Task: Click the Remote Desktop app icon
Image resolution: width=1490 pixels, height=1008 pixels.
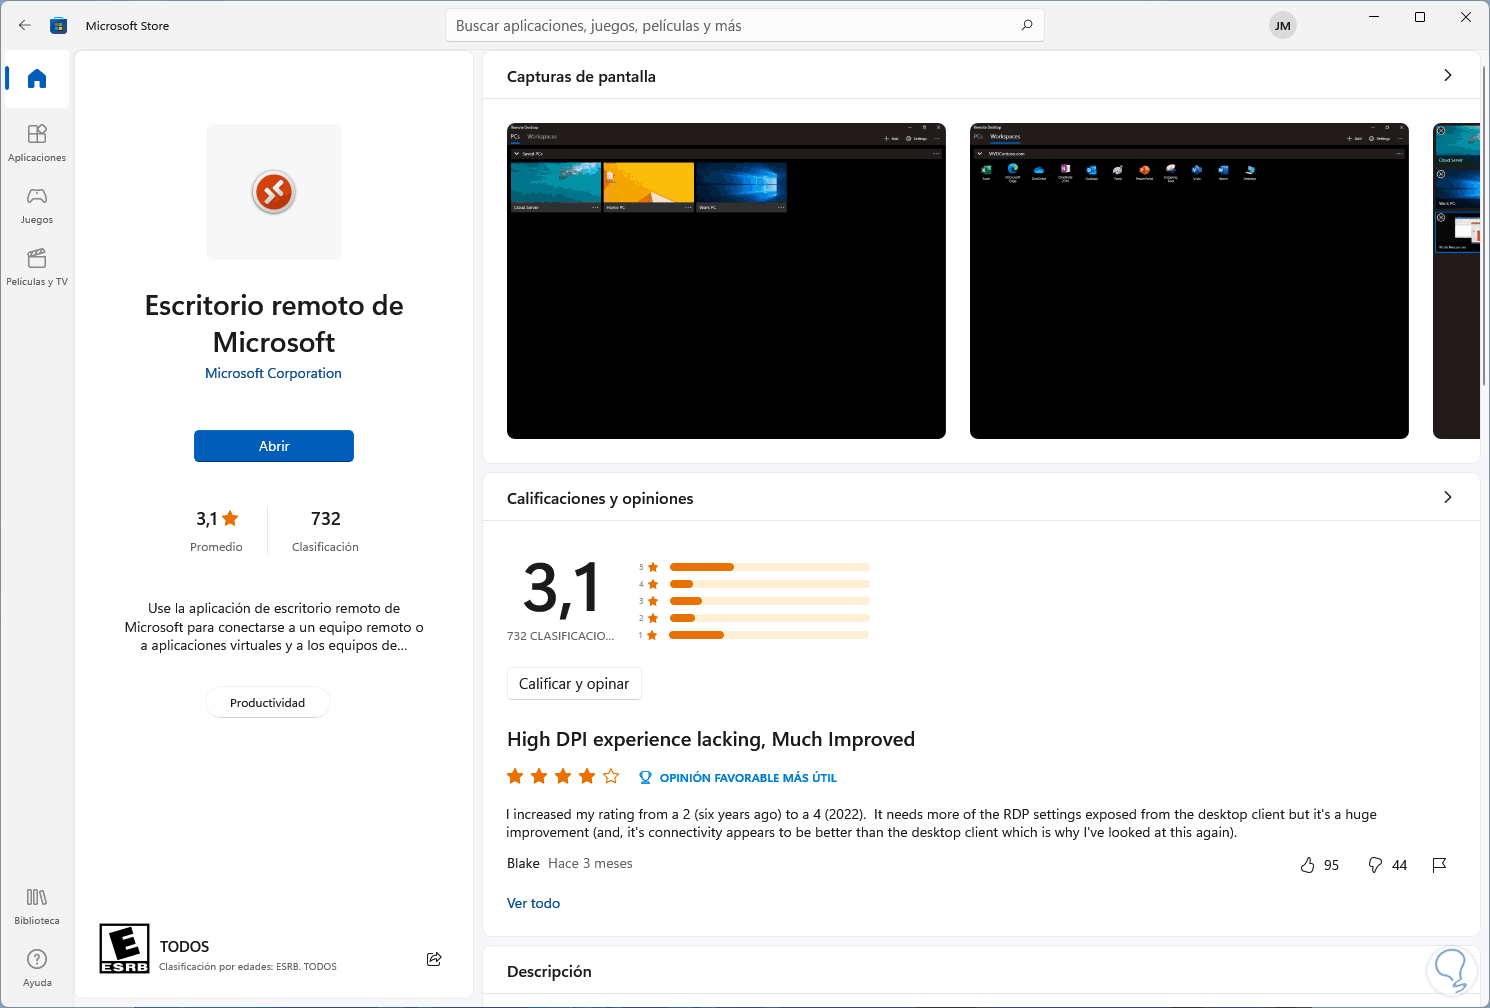Action: tap(274, 192)
